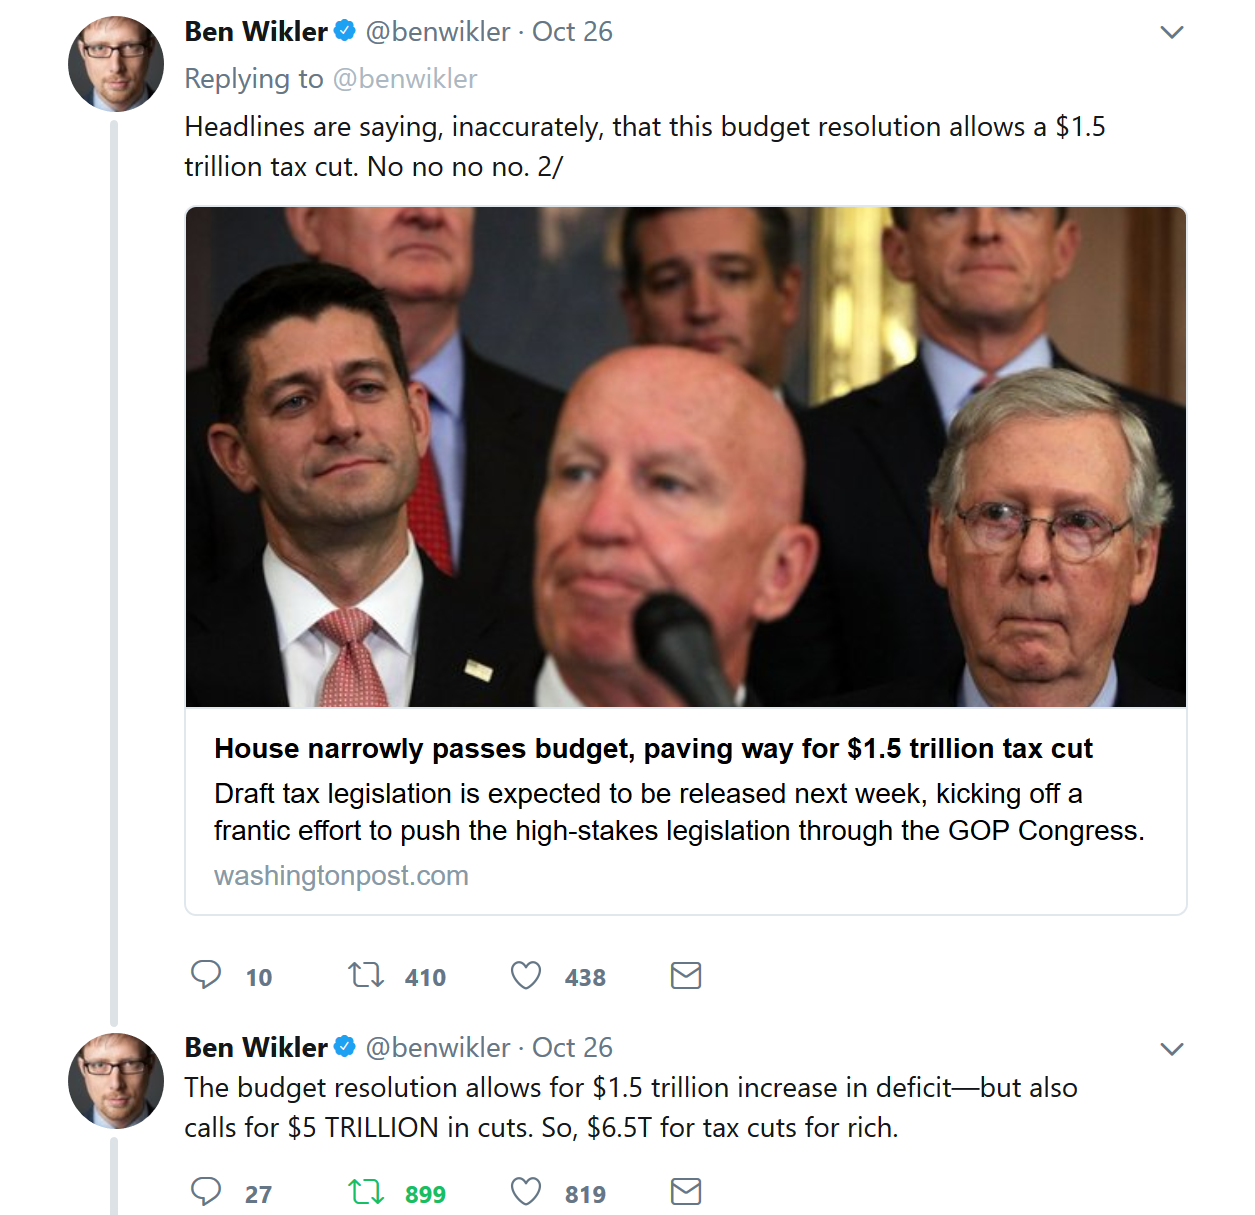Viewport: 1255px width, 1215px height.
Task: Undo the green retweet showing 899
Action: (366, 1192)
